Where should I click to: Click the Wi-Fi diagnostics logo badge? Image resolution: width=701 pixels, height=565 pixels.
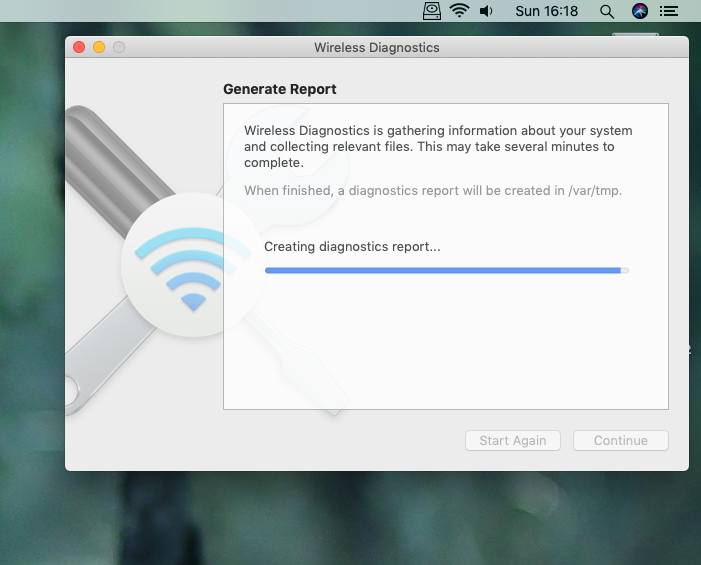(x=193, y=265)
